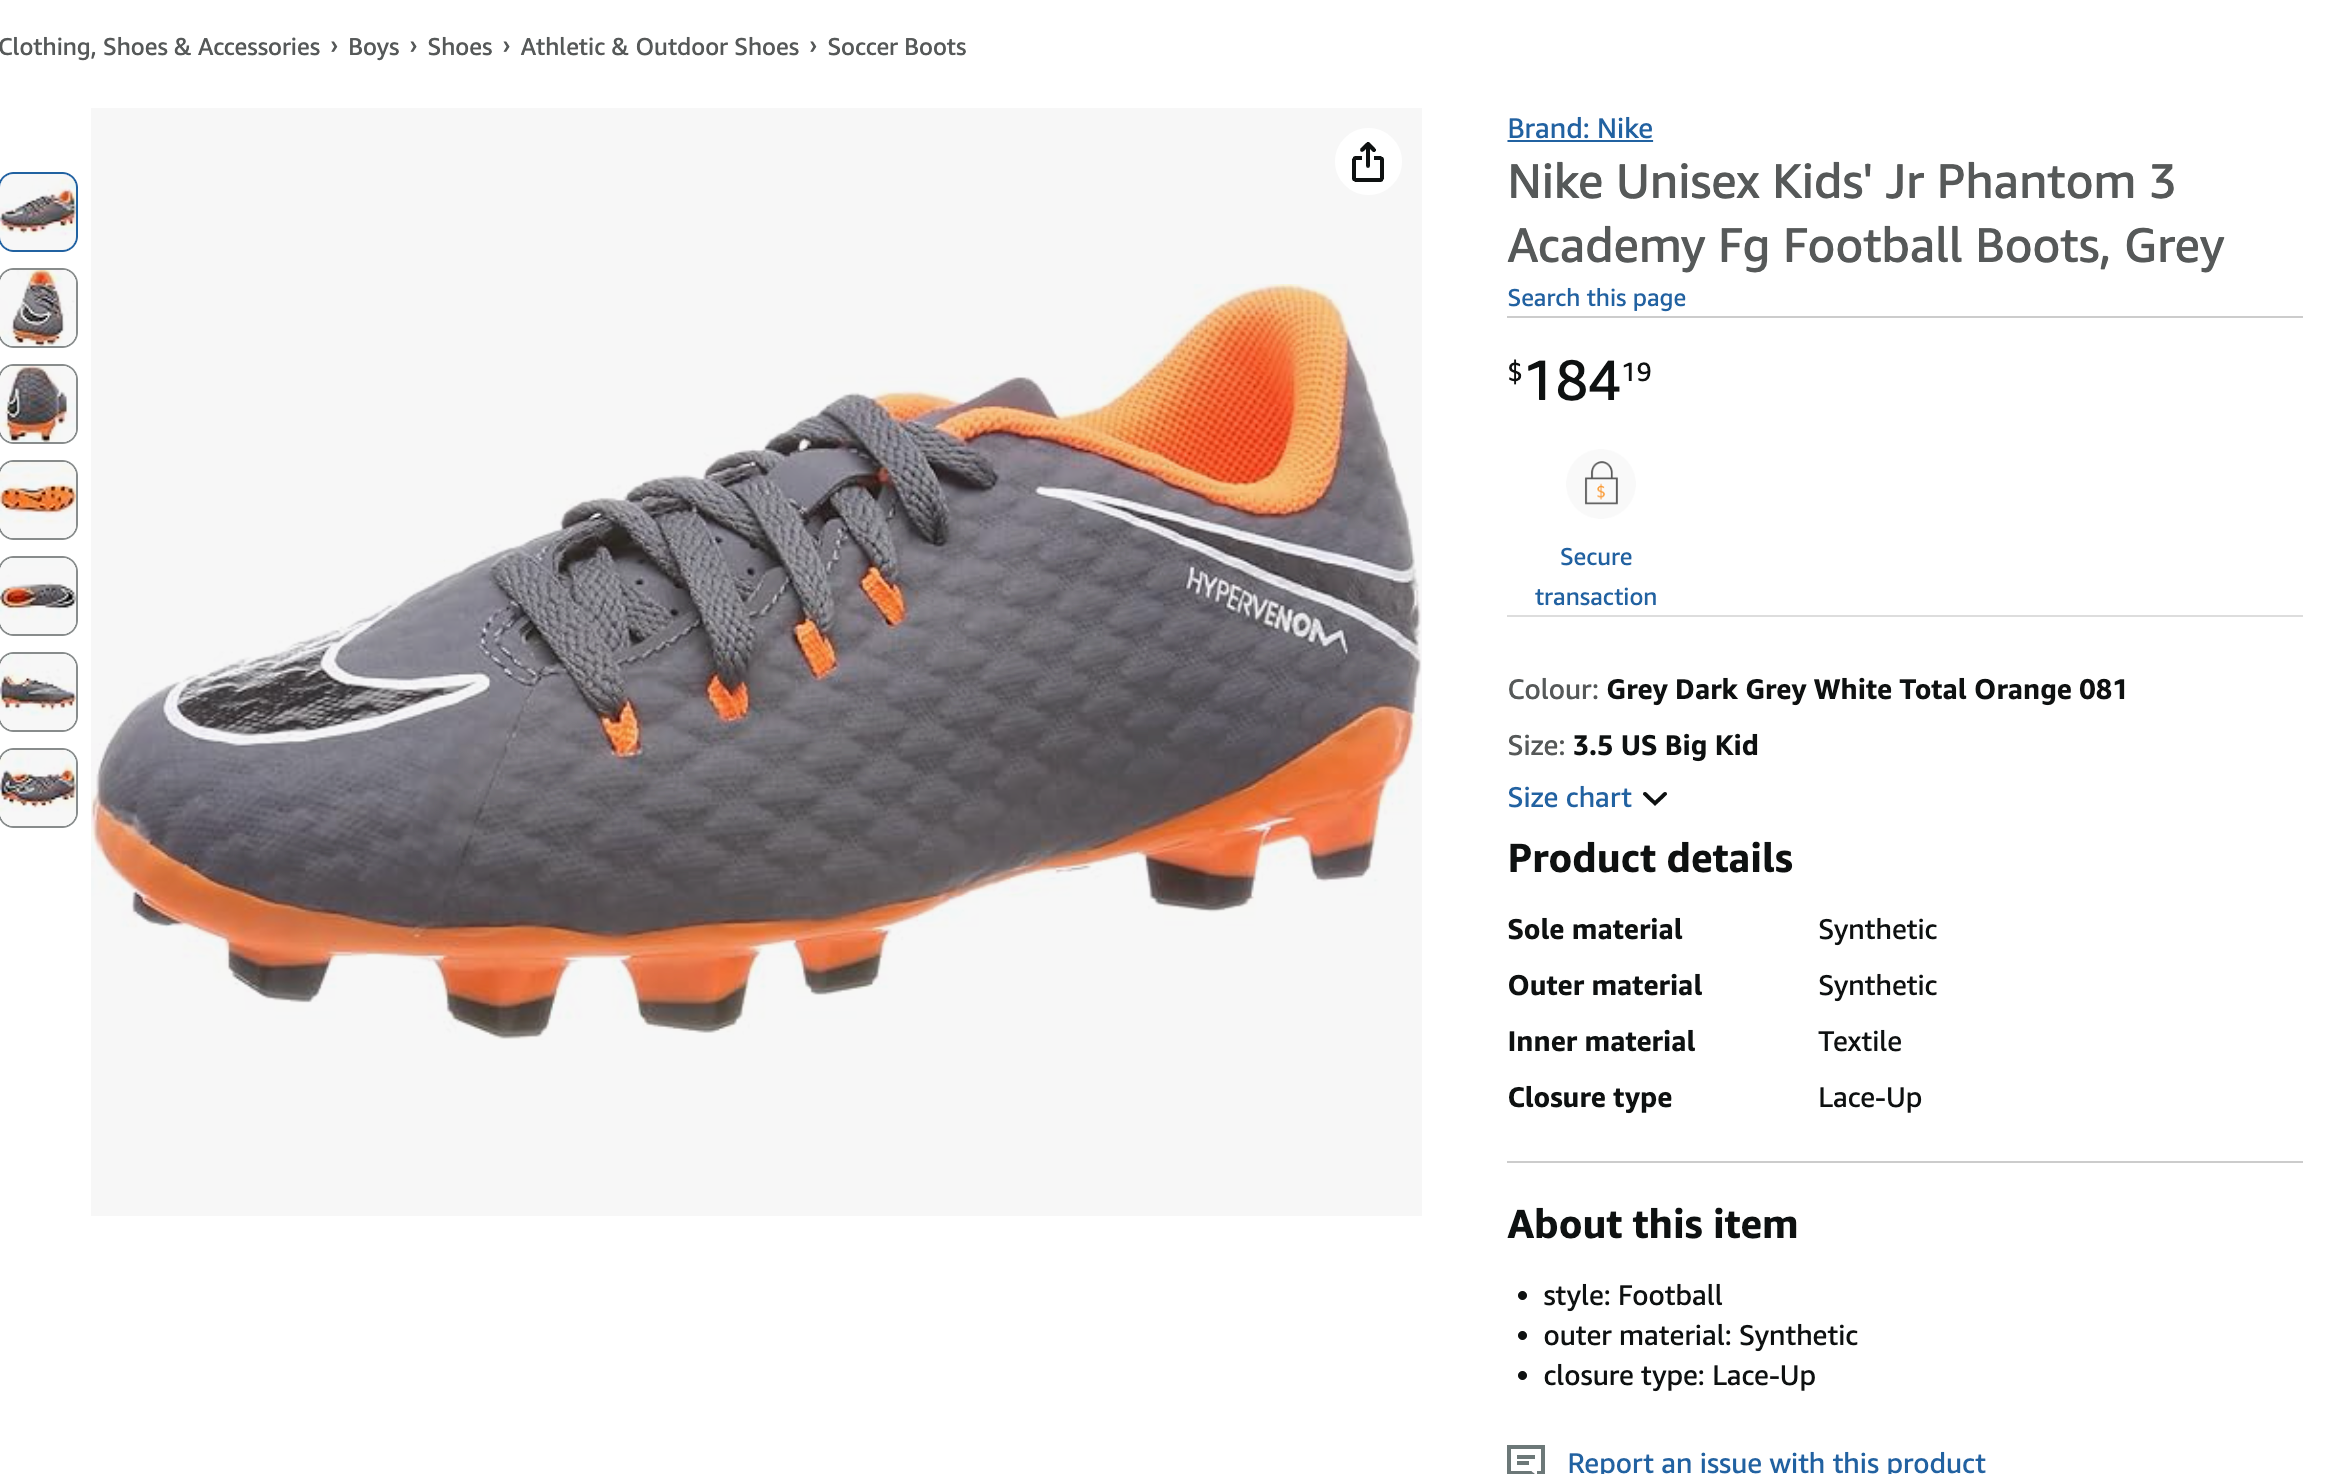This screenshot has height=1474, width=2350.
Task: Click the Search this page link
Action: [x=1596, y=298]
